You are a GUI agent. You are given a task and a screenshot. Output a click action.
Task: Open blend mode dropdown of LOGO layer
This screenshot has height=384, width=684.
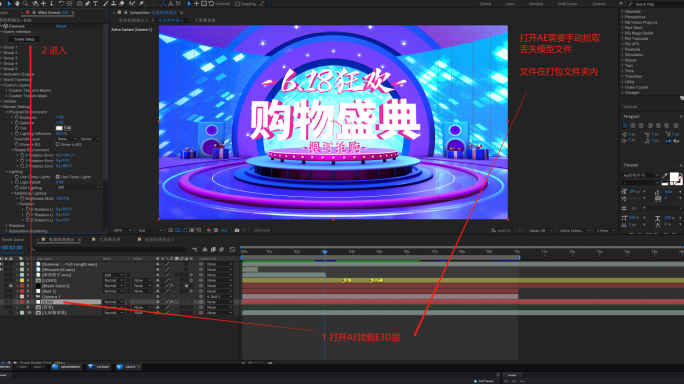point(113,281)
